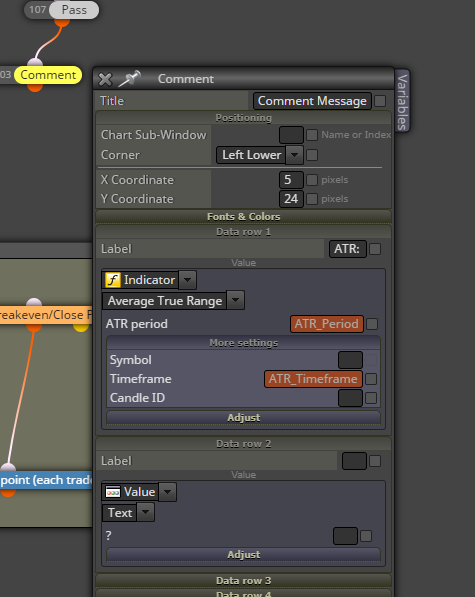The height and width of the screenshot is (597, 475).
Task: Select the yellow Comment block
Action: (48, 75)
